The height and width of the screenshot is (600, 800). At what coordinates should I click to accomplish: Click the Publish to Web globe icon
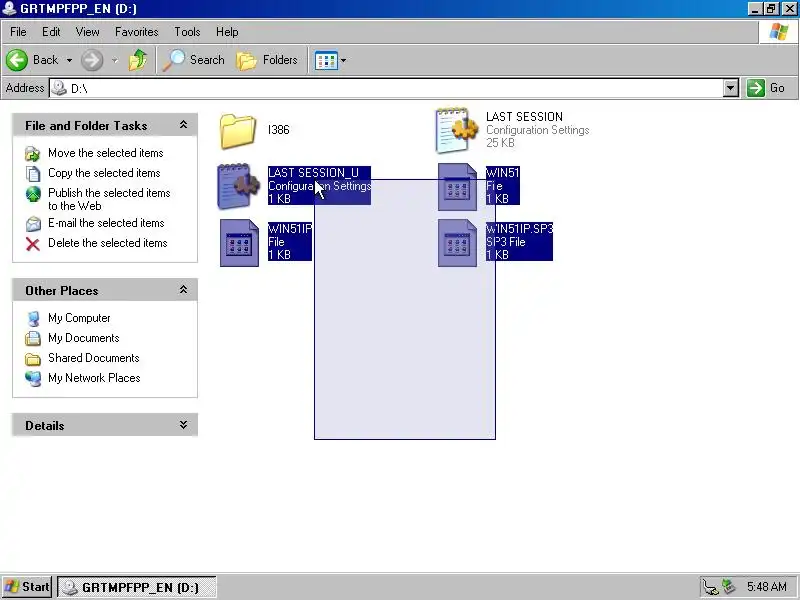[x=33, y=194]
